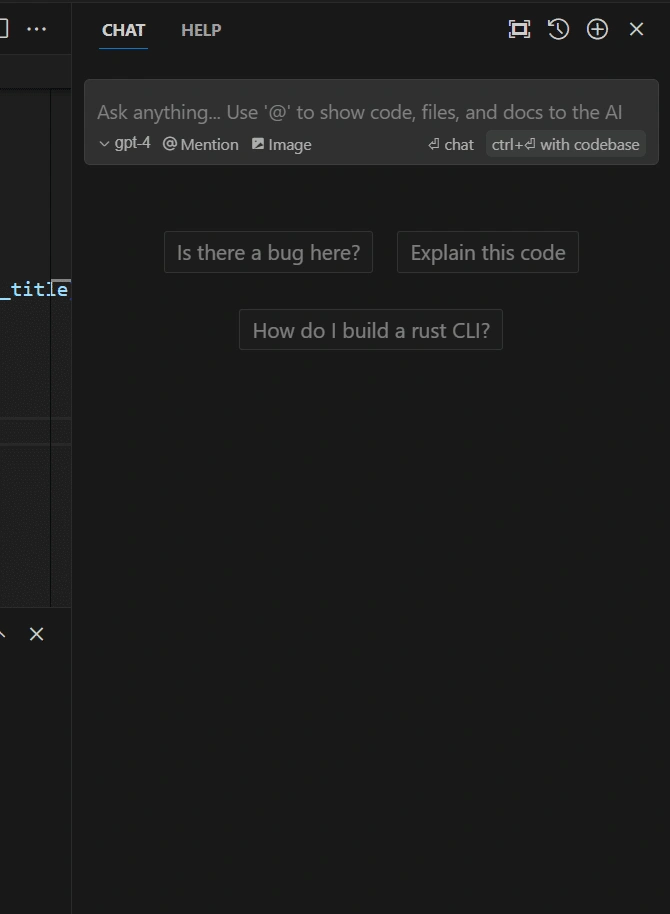Send message using the chat button

(451, 145)
